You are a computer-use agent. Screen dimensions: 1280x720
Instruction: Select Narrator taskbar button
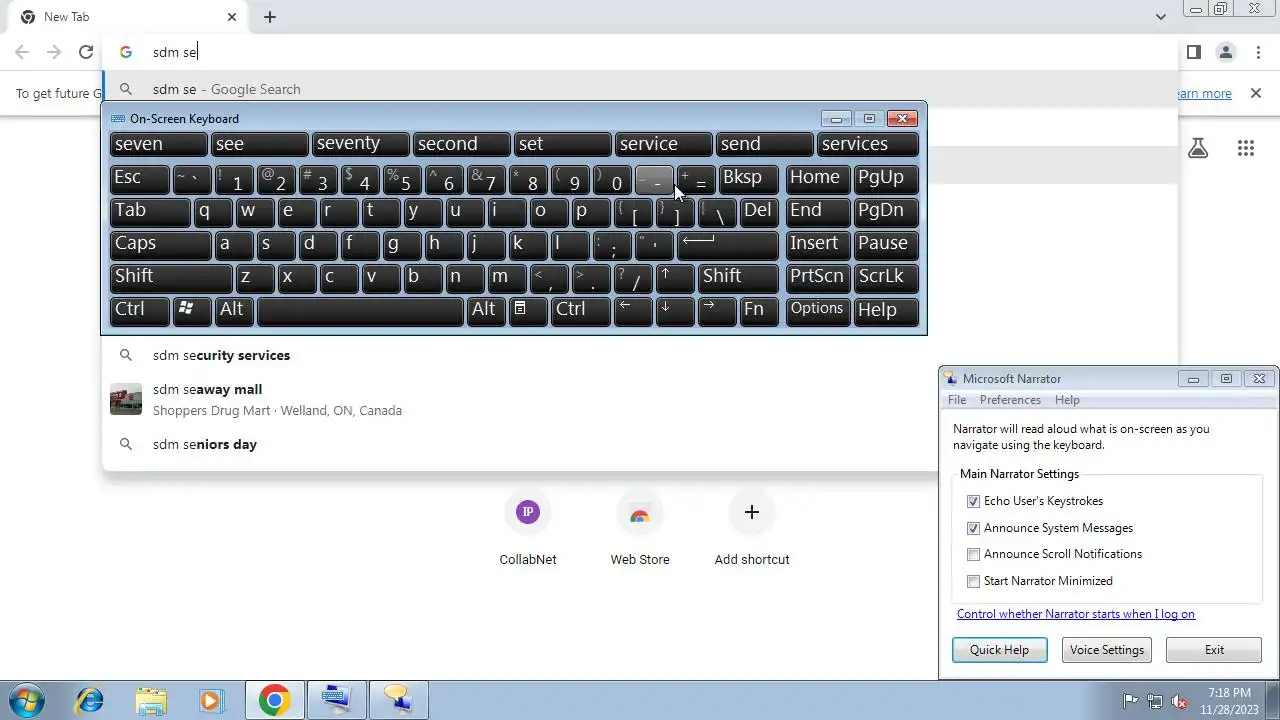point(398,700)
